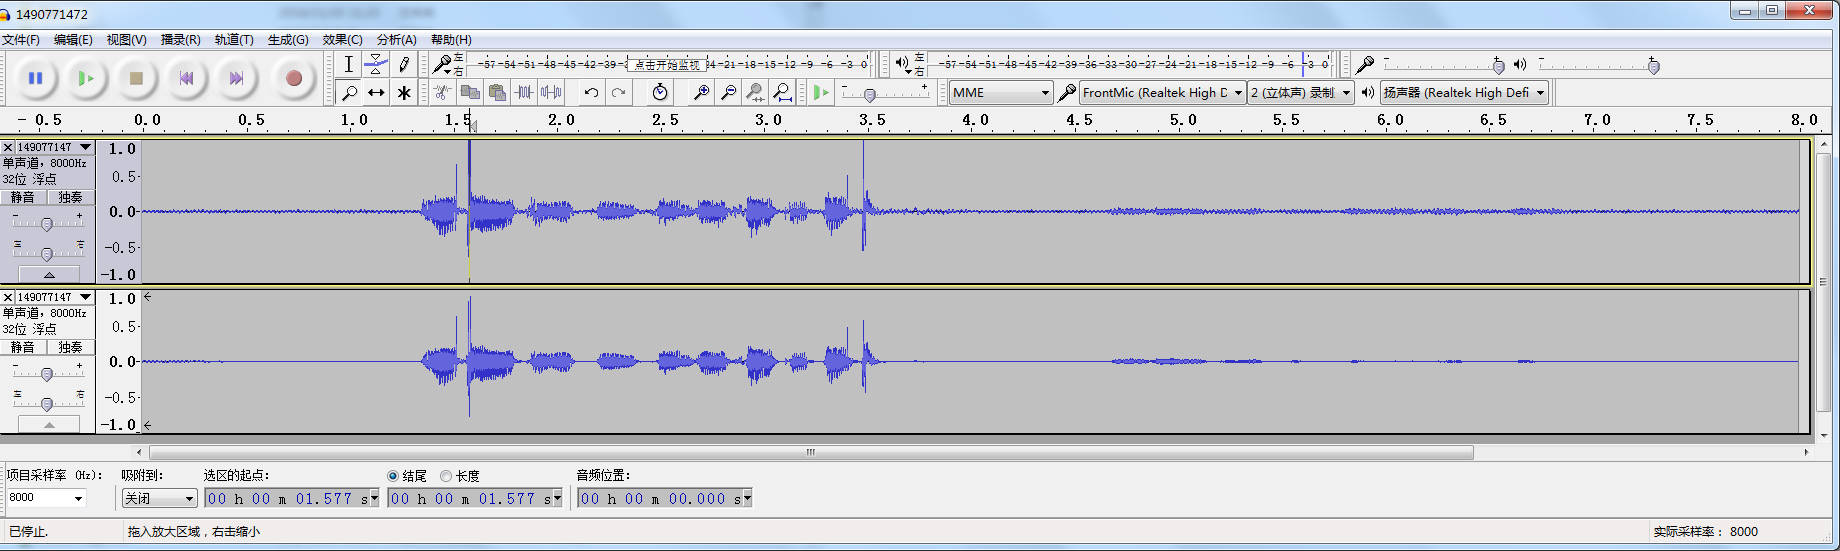
Task: Redo the last undone action
Action: [x=619, y=93]
